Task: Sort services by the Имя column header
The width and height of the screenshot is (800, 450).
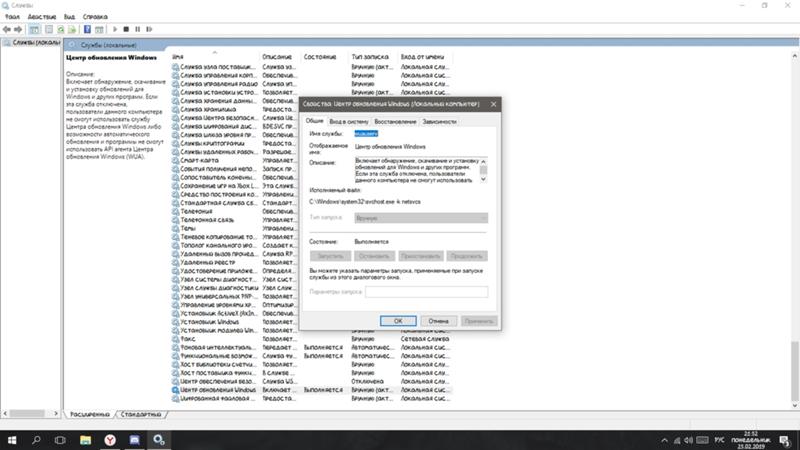Action: click(x=178, y=57)
